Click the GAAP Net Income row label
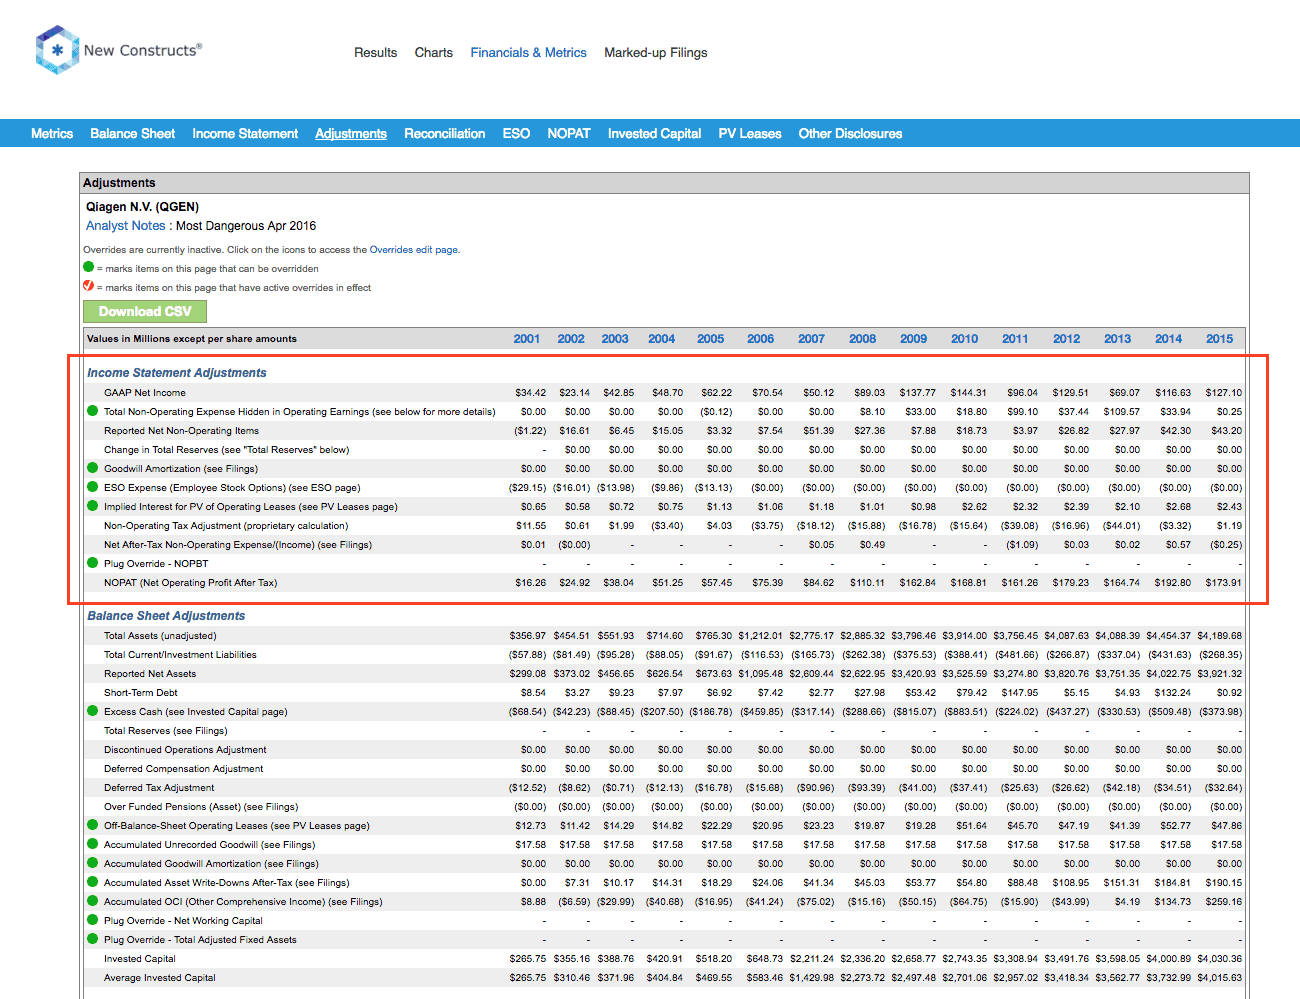Screen dimensions: 1300x999 point(145,393)
